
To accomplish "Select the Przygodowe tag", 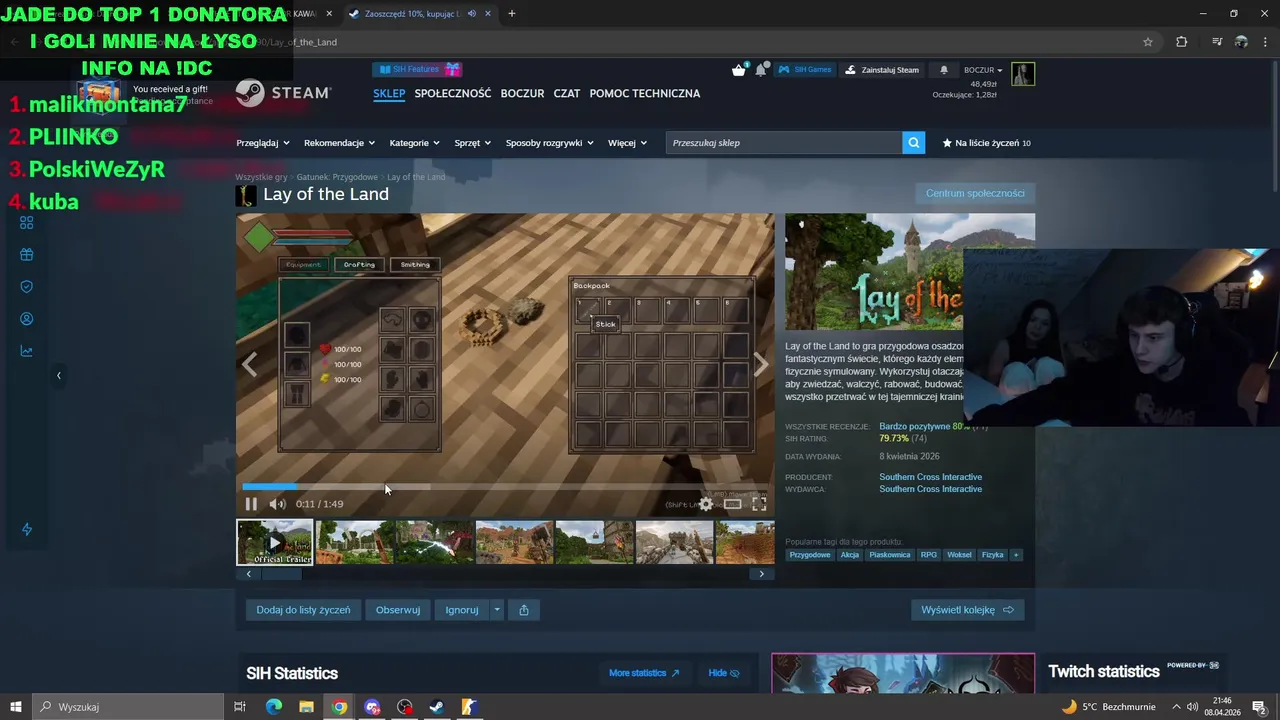I will [x=810, y=555].
